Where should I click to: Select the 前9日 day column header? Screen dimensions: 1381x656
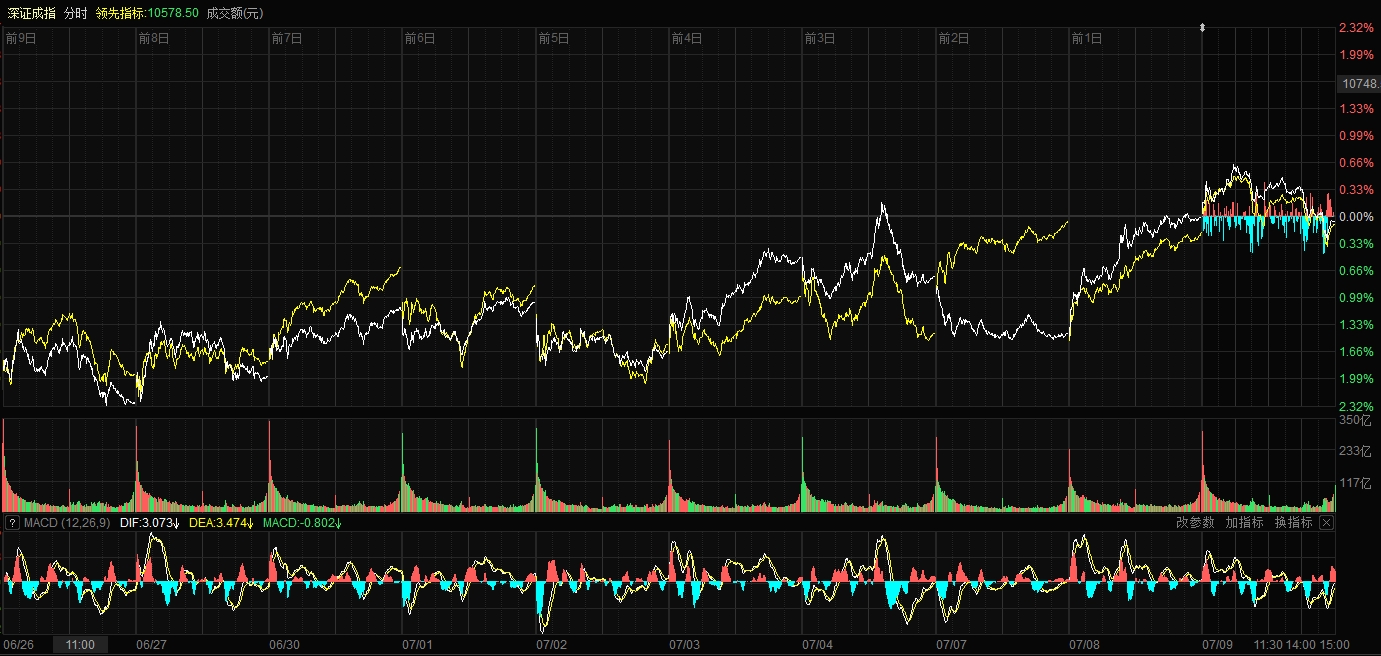21,38
